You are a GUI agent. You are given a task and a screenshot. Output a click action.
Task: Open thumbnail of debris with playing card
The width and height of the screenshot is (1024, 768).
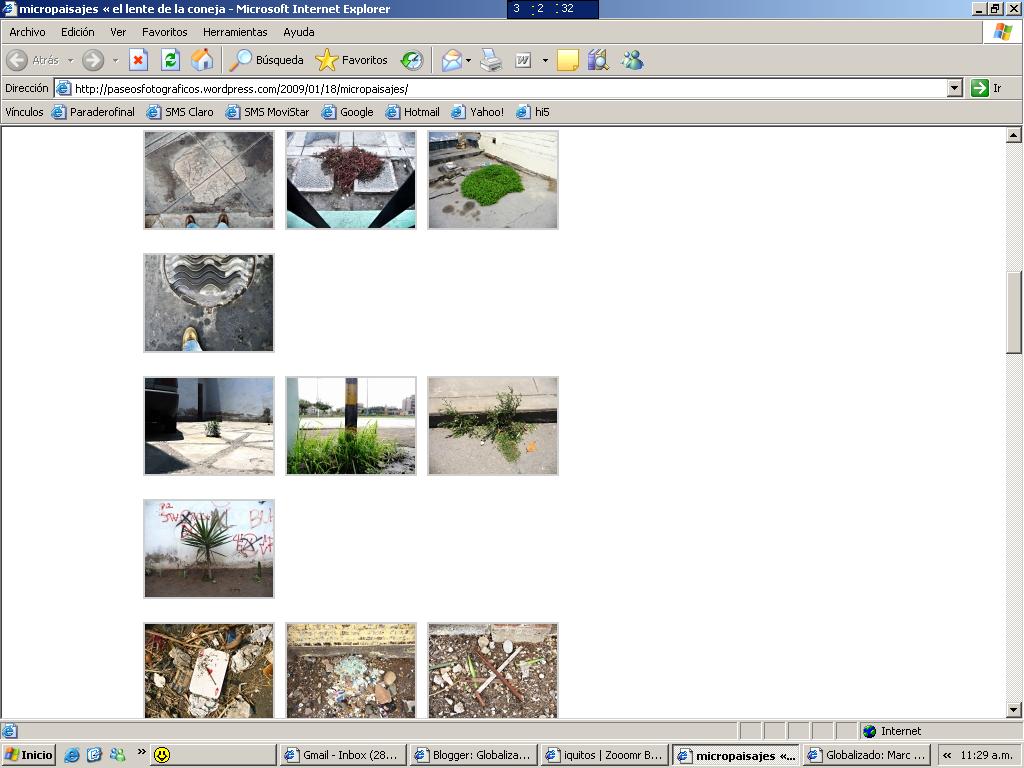coord(209,670)
